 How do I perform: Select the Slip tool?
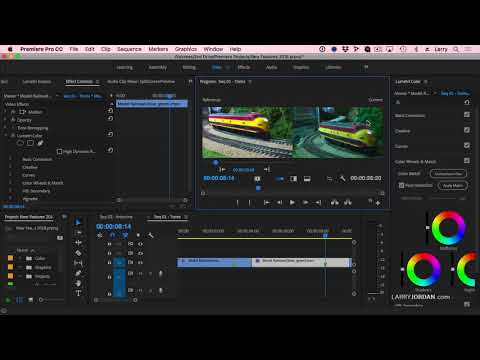click(78, 263)
